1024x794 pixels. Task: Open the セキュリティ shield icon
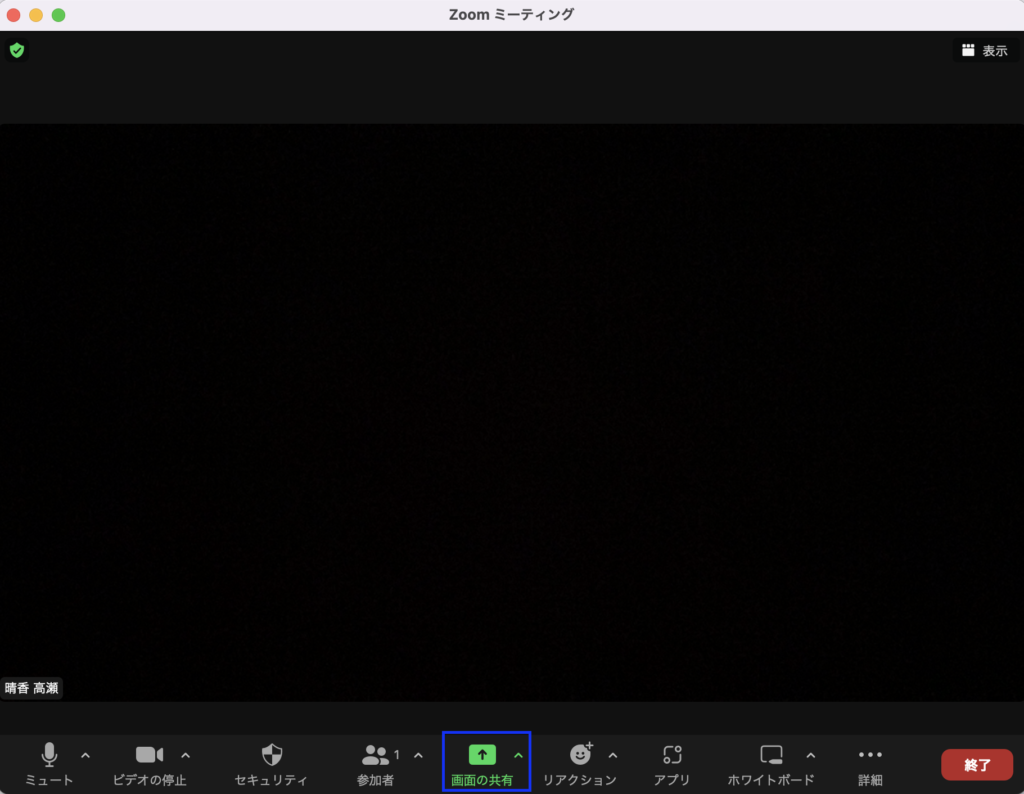271,756
